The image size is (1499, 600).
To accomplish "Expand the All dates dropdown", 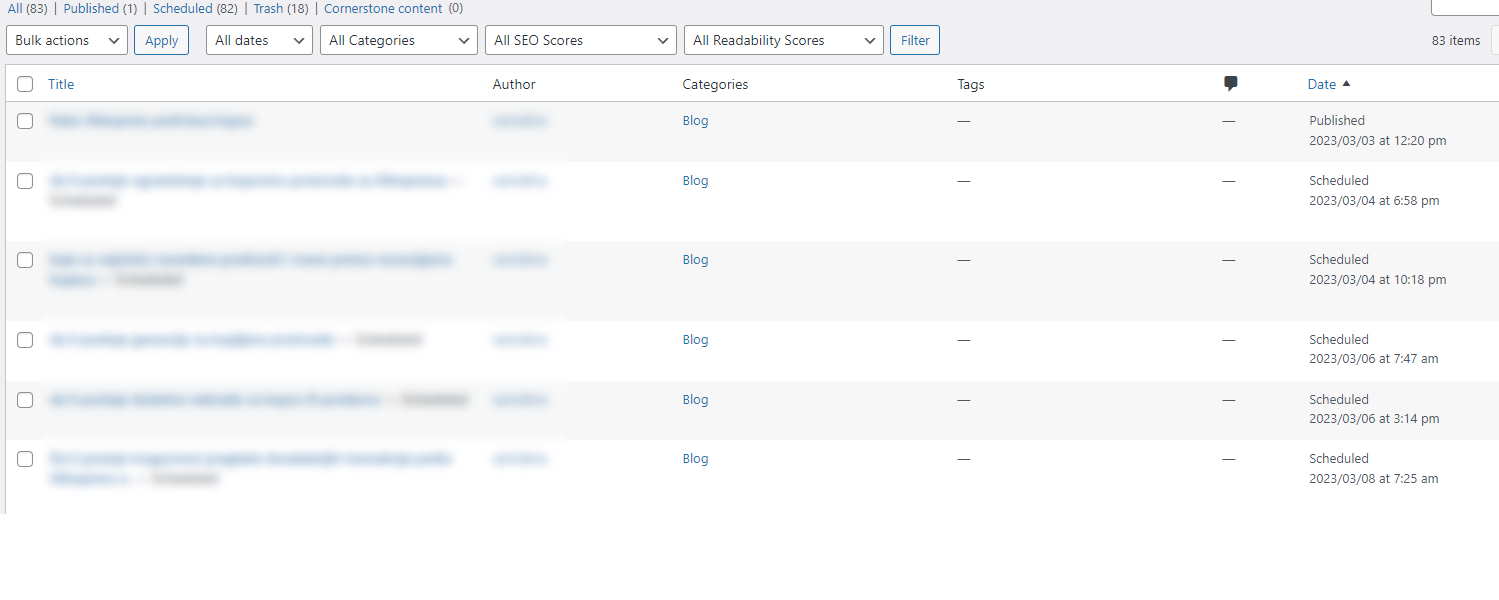I will pyautogui.click(x=259, y=40).
